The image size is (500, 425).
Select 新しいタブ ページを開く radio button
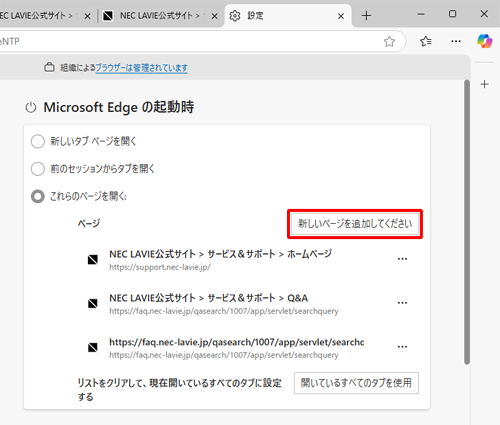[38, 141]
